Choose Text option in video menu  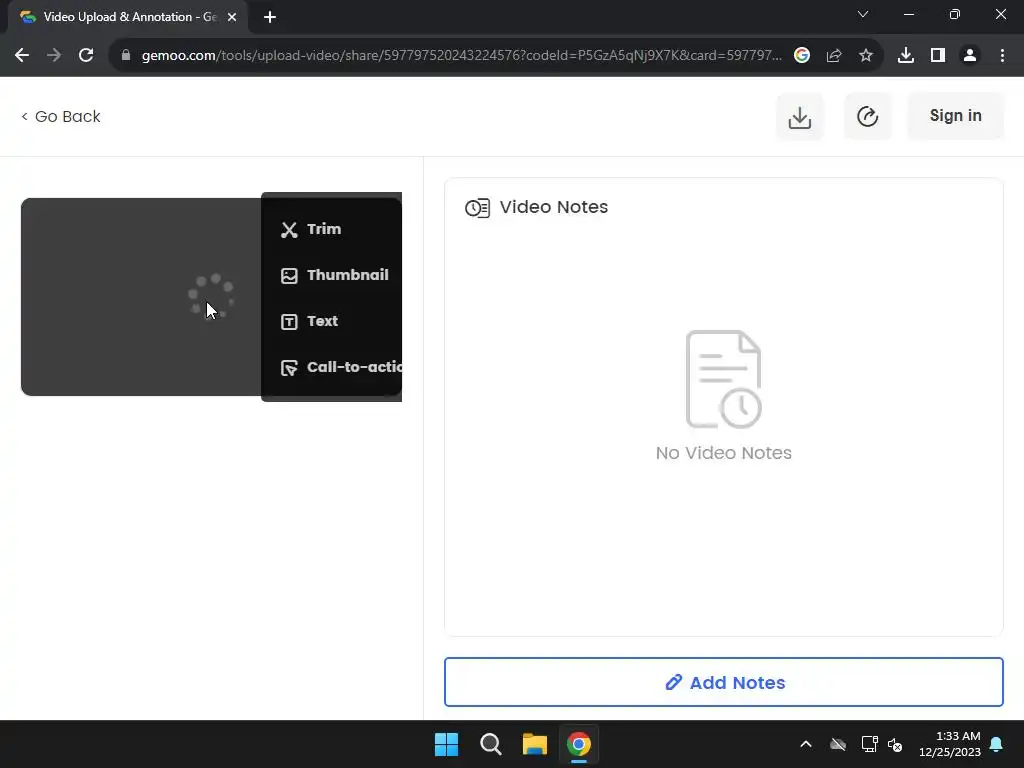[x=310, y=321]
